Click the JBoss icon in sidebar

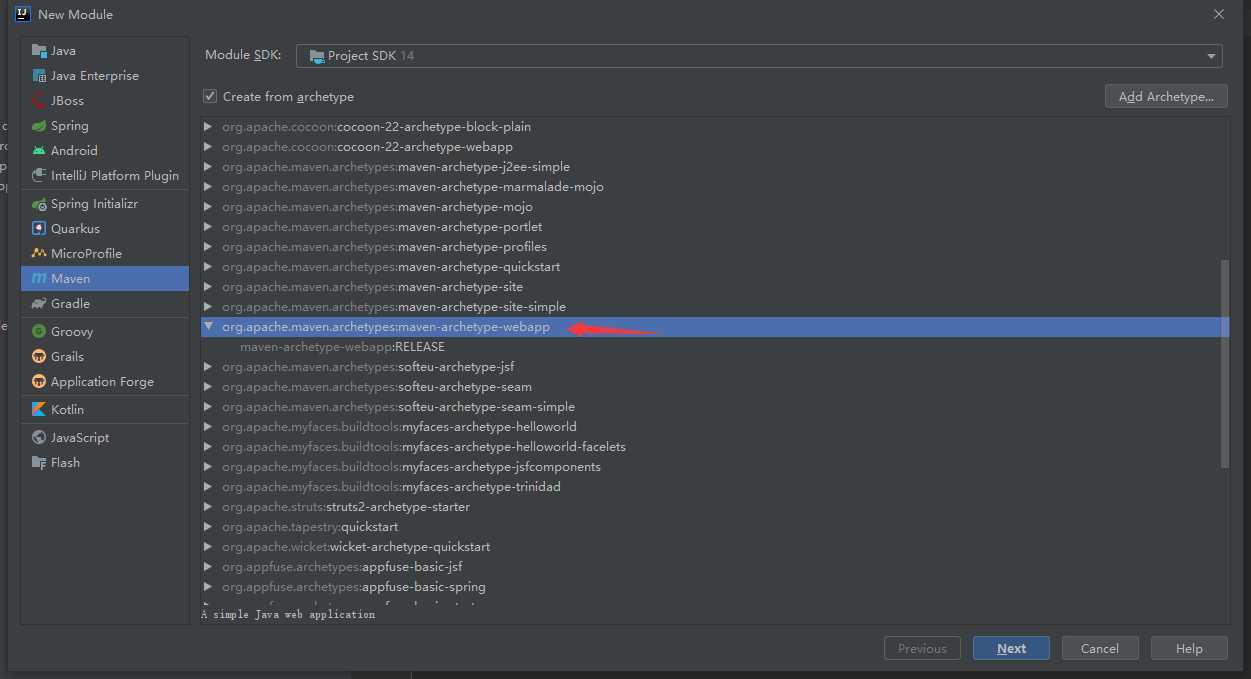[x=39, y=101]
